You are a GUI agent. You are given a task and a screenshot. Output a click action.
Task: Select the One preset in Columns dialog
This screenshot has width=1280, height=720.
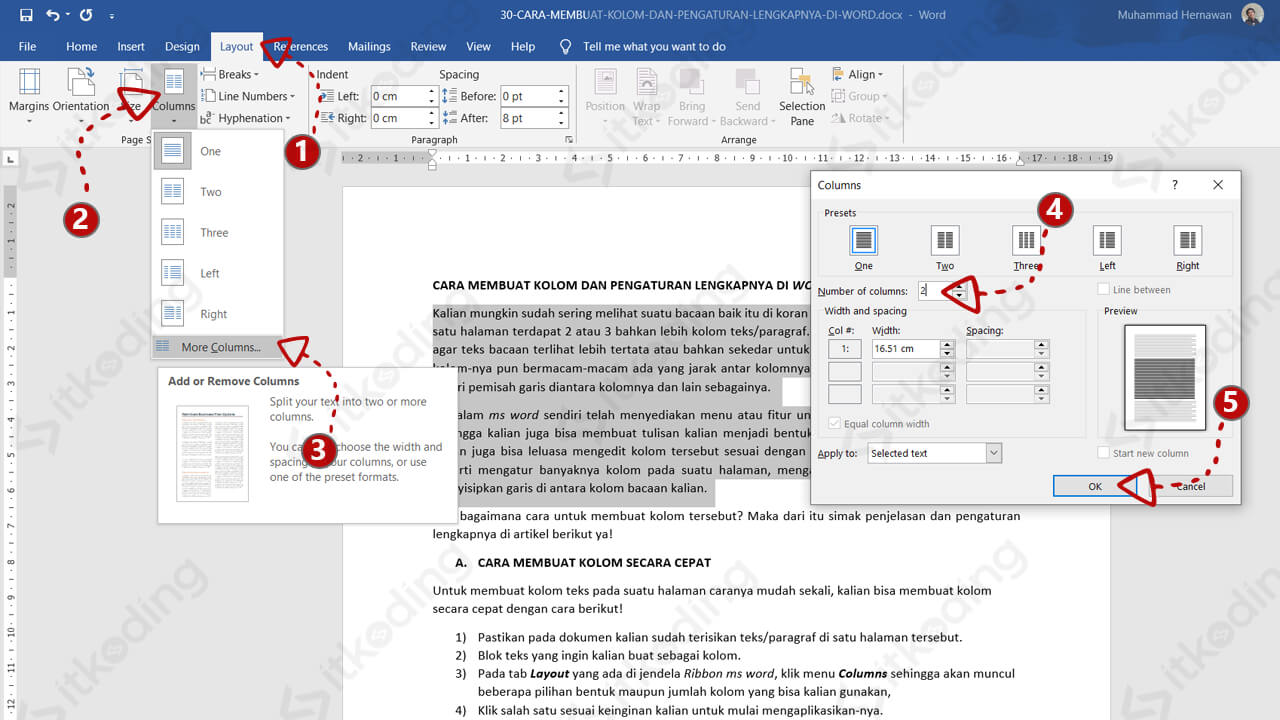tap(864, 247)
